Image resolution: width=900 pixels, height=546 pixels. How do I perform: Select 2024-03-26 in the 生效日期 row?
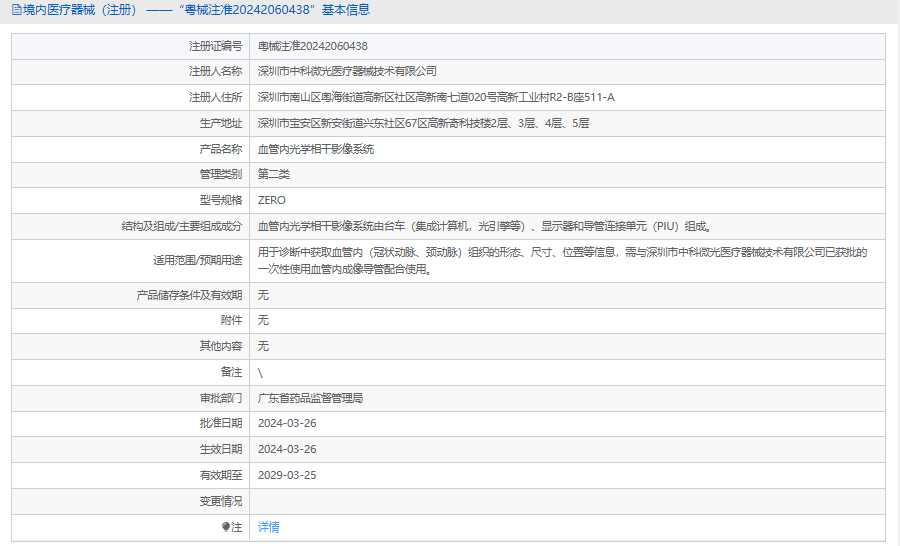coord(287,449)
